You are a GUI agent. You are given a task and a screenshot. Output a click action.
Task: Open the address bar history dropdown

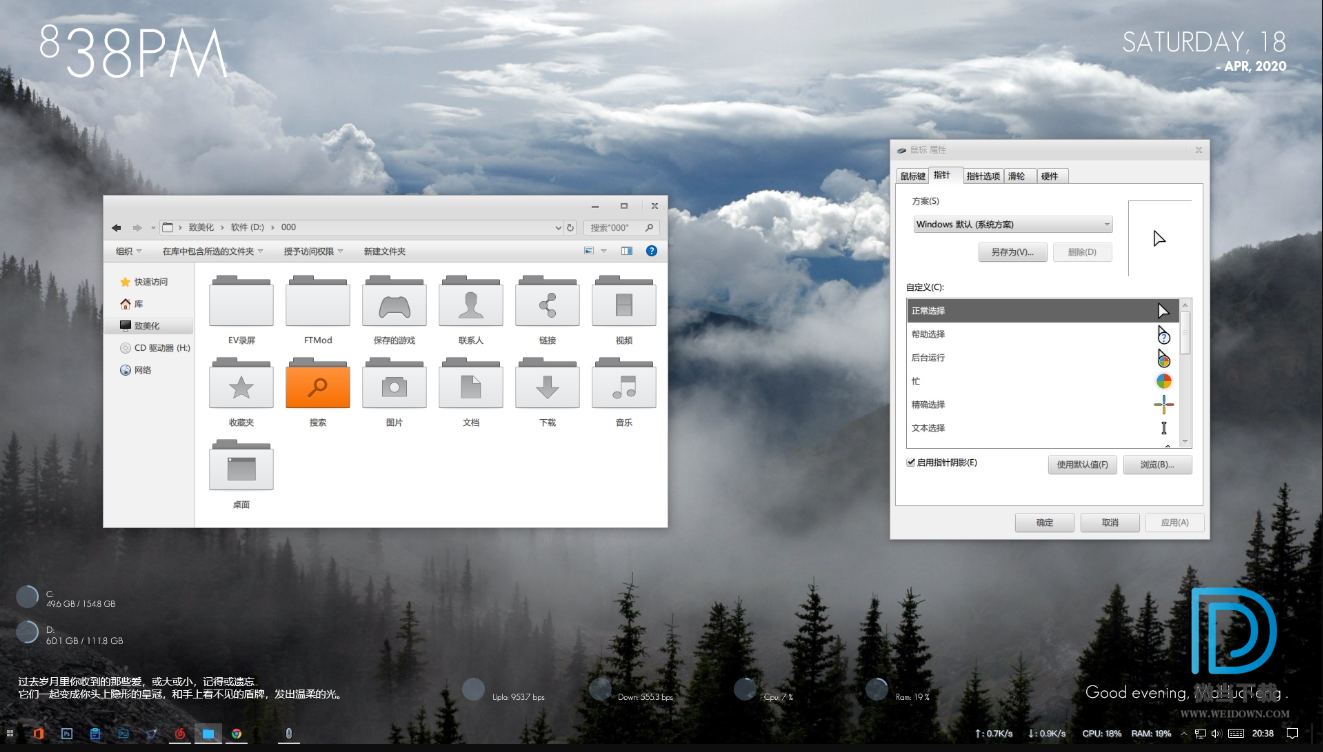(x=558, y=227)
